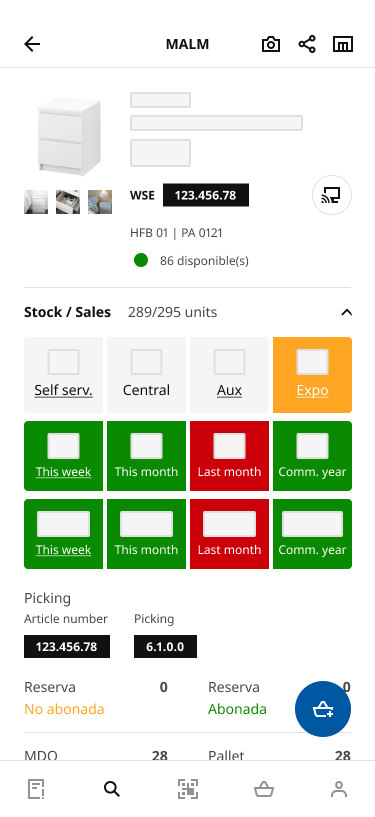This screenshot has width=375, height=817.
Task: Tap the blue add-to-basket floating button
Action: point(323,709)
